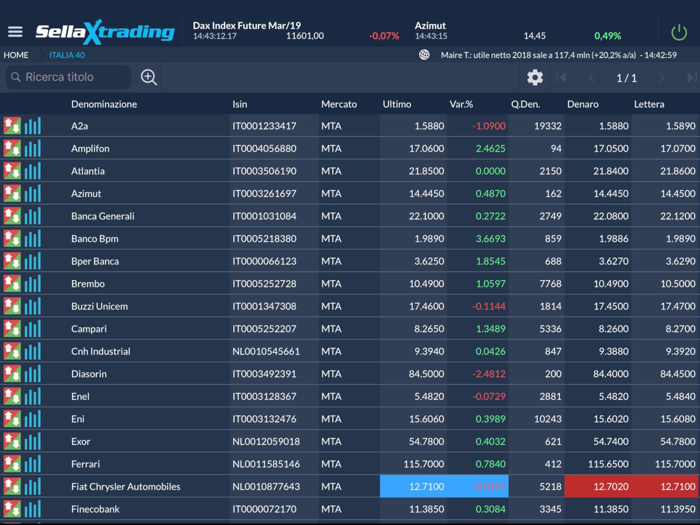
Task: Open the Dax Index Future Mar/19 ticker
Action: [x=296, y=31]
